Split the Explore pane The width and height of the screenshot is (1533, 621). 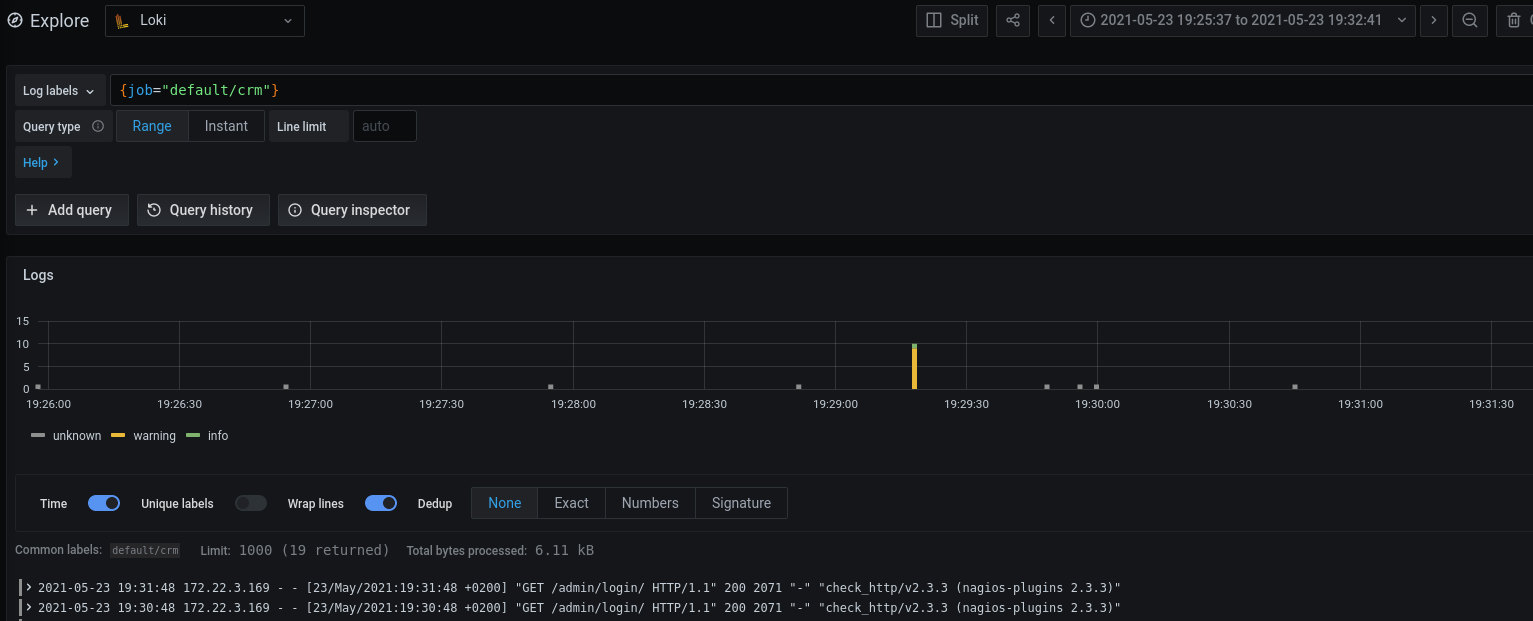pyautogui.click(x=952, y=20)
